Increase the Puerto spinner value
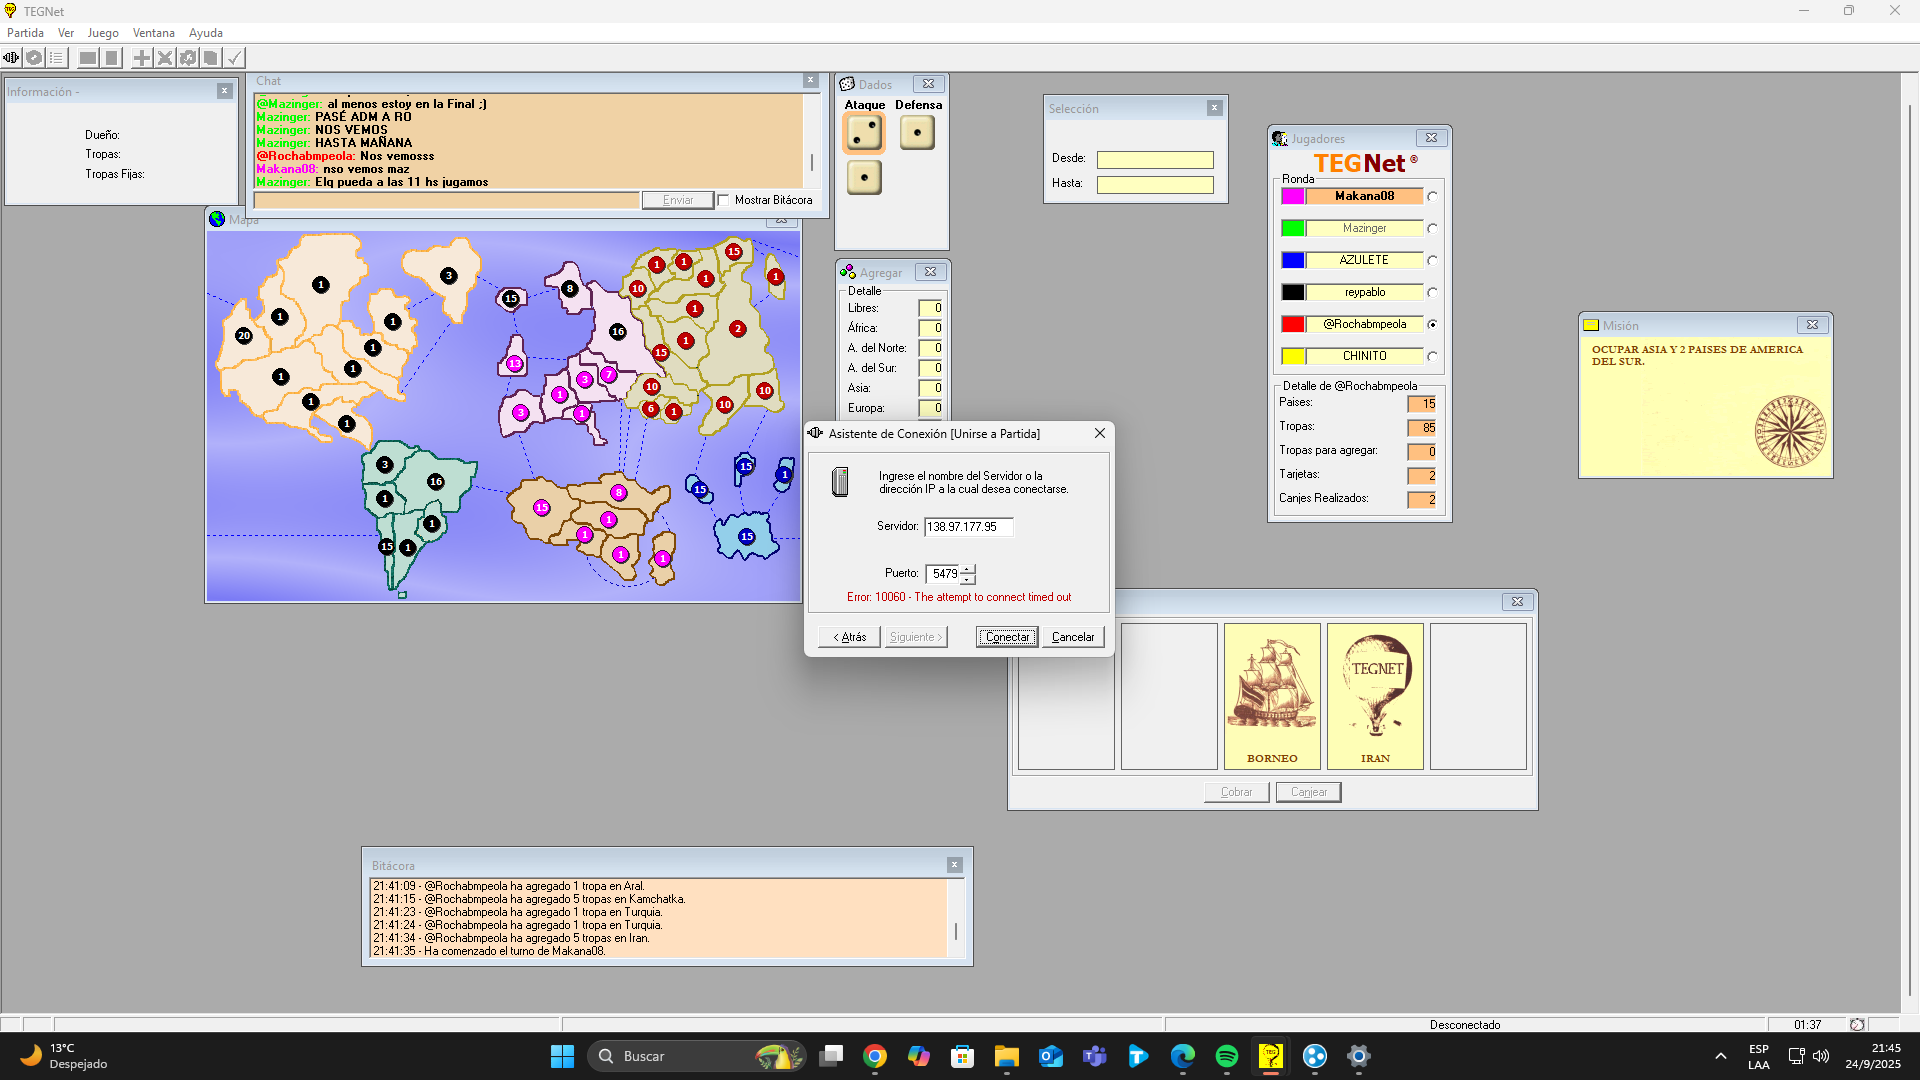 [968, 569]
